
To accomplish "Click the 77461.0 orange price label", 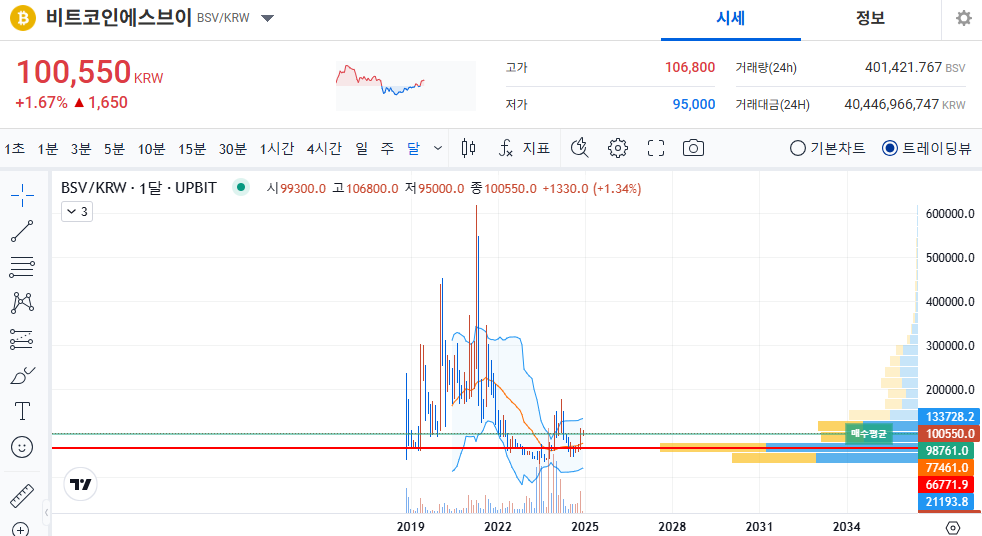I will [x=948, y=467].
